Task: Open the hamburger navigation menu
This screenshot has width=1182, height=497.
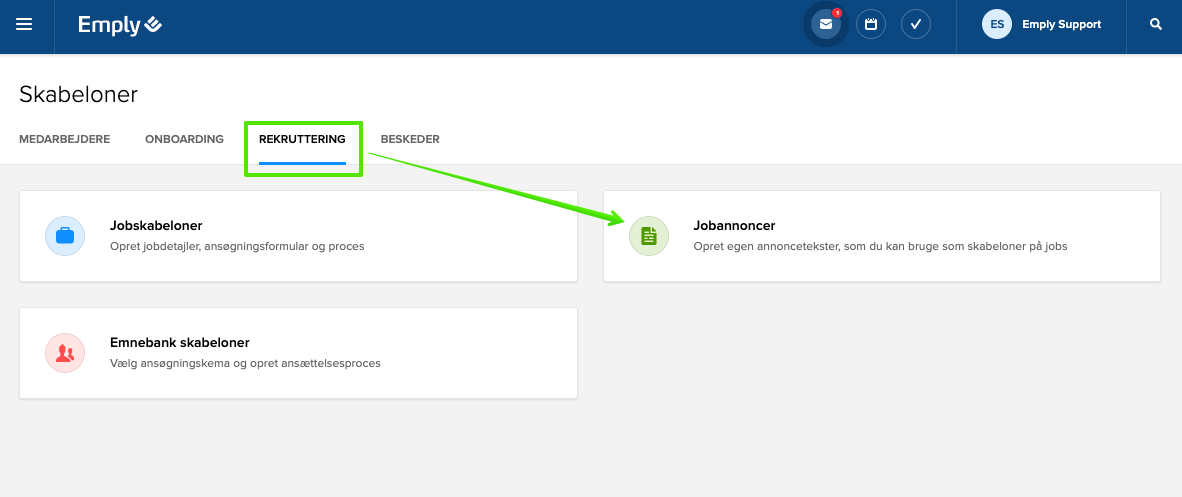Action: pos(24,25)
